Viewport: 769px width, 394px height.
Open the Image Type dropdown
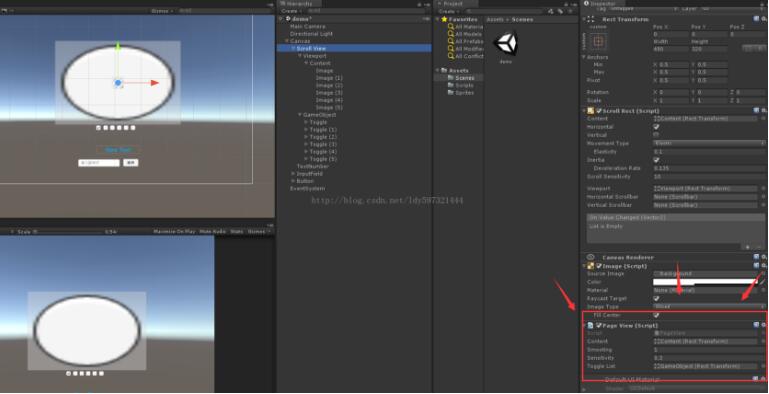point(709,307)
